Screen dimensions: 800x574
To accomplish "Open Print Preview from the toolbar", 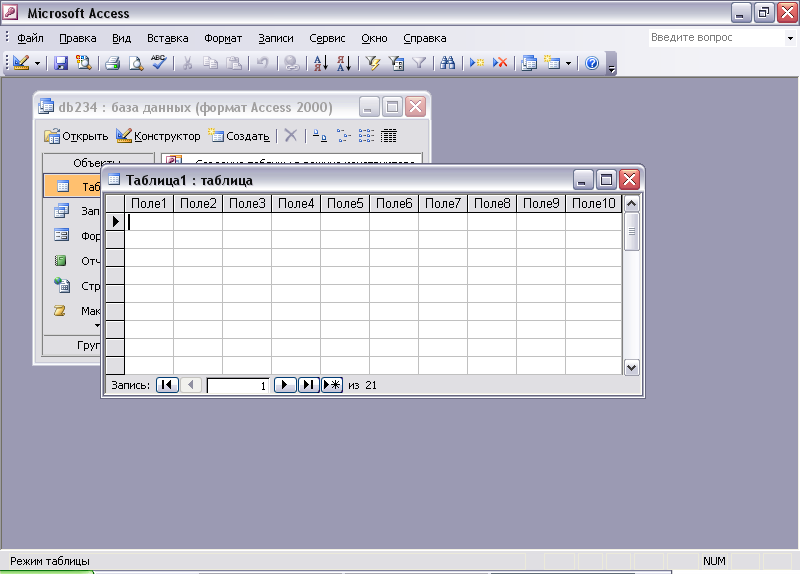I will click(136, 63).
